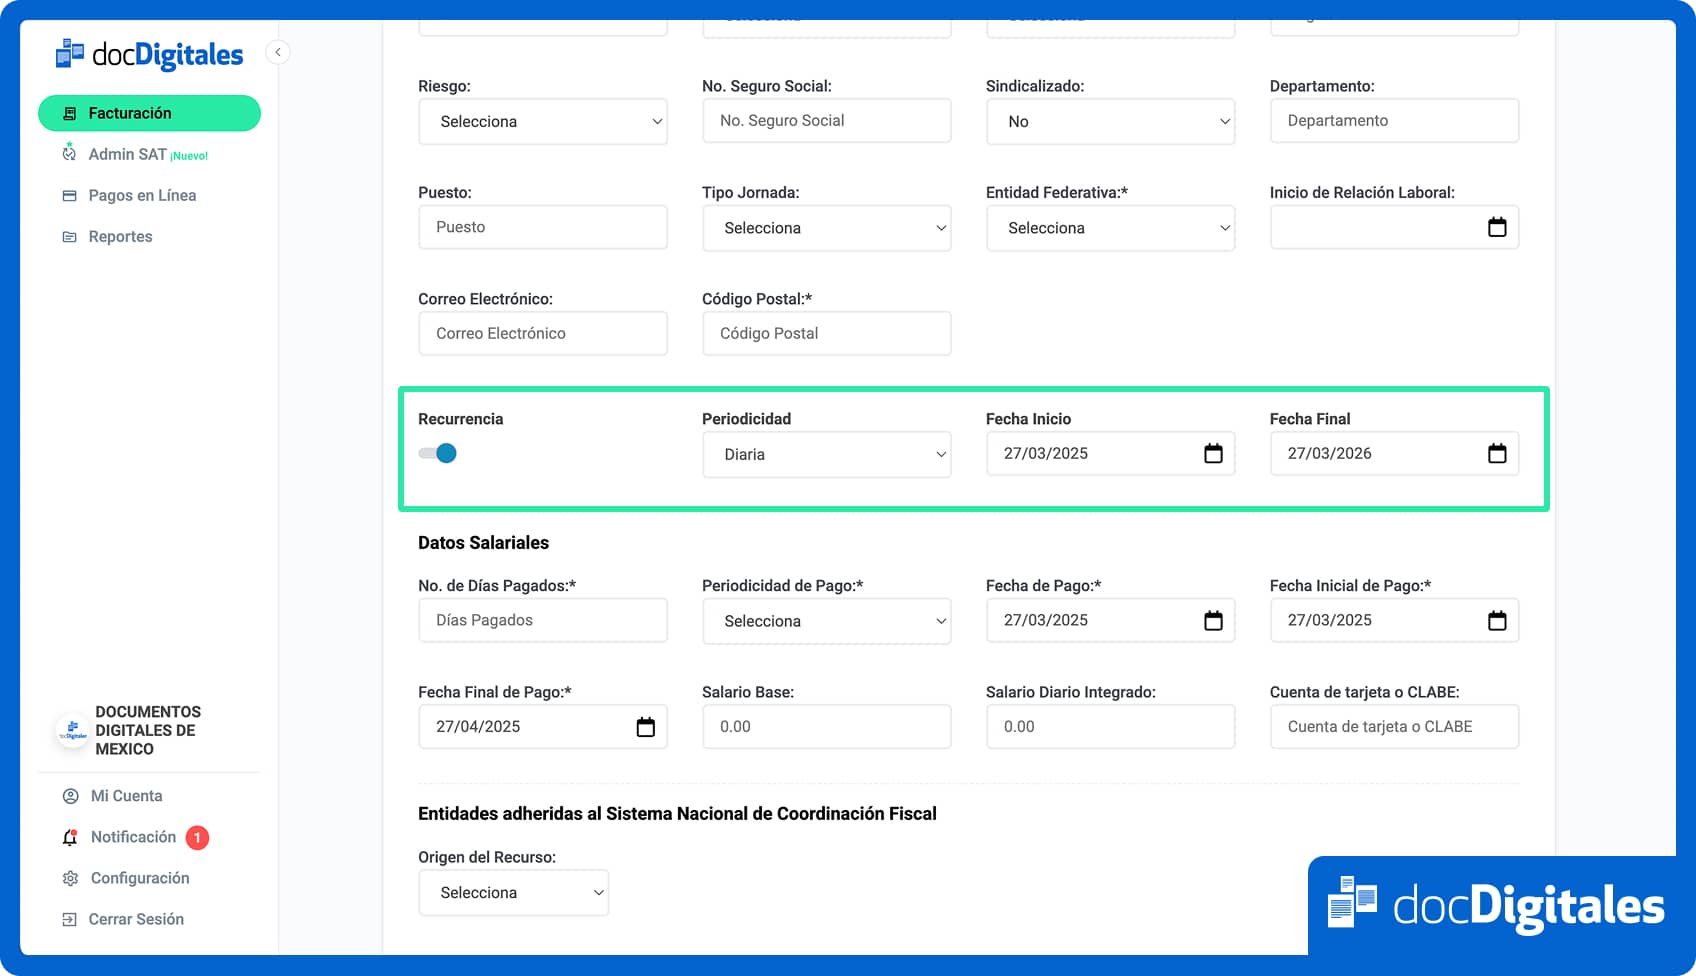The height and width of the screenshot is (976, 1696).
Task: Click the Inicio de Relación Laboral date field
Action: [x=1394, y=227]
